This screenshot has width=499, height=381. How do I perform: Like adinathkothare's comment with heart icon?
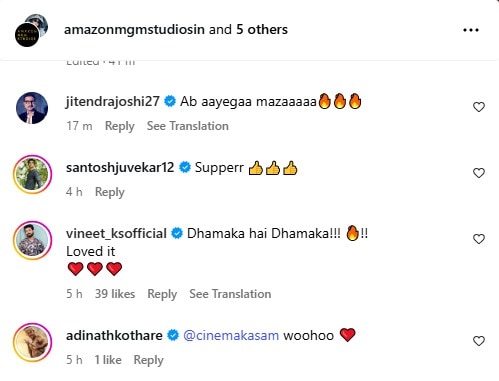[479, 341]
